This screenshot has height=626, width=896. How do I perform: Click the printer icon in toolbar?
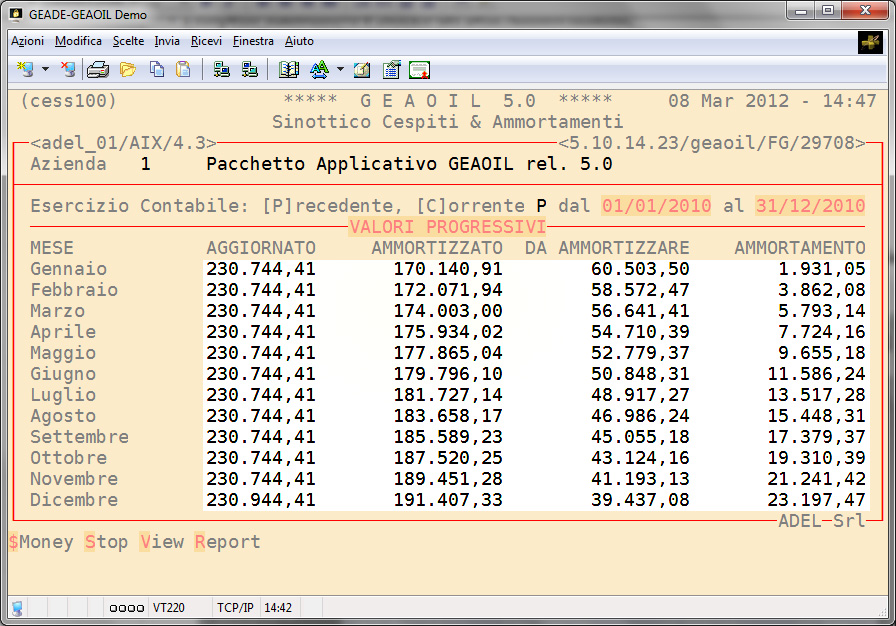coord(98,69)
